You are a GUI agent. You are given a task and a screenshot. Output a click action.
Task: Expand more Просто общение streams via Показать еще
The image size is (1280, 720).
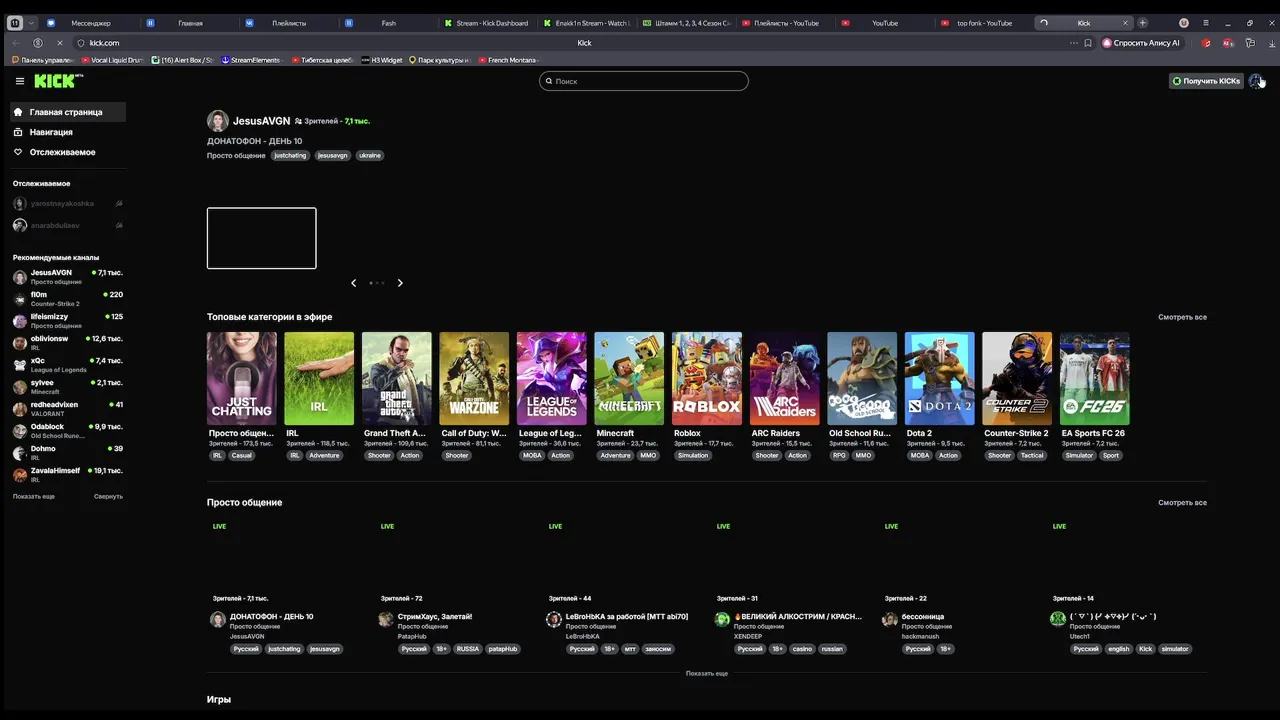pos(707,673)
